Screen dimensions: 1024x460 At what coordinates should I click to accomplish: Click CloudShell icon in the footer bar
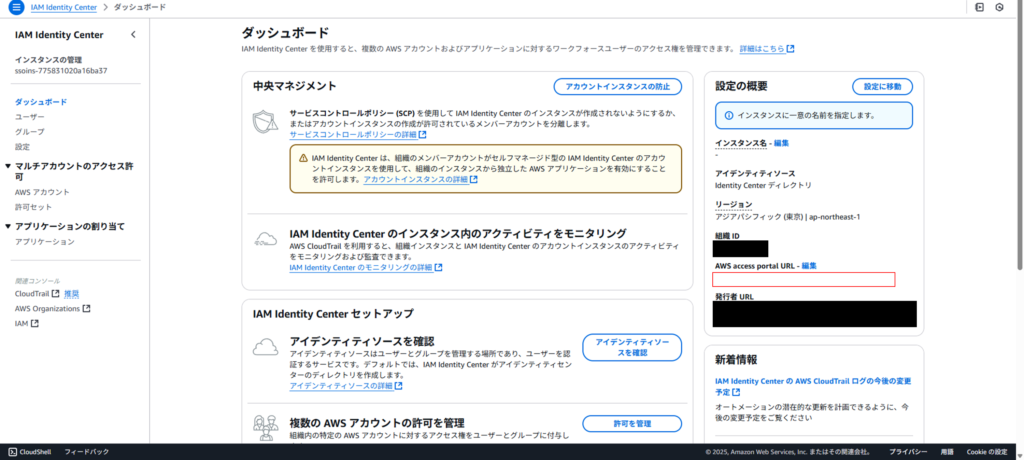(12, 452)
